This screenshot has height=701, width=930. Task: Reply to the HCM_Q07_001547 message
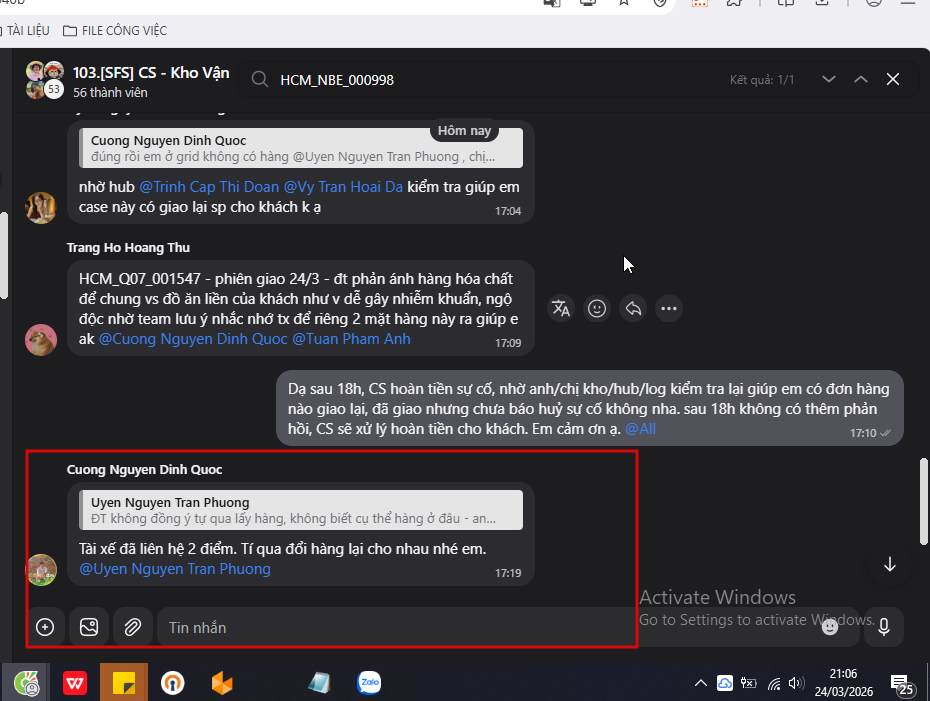click(x=633, y=308)
